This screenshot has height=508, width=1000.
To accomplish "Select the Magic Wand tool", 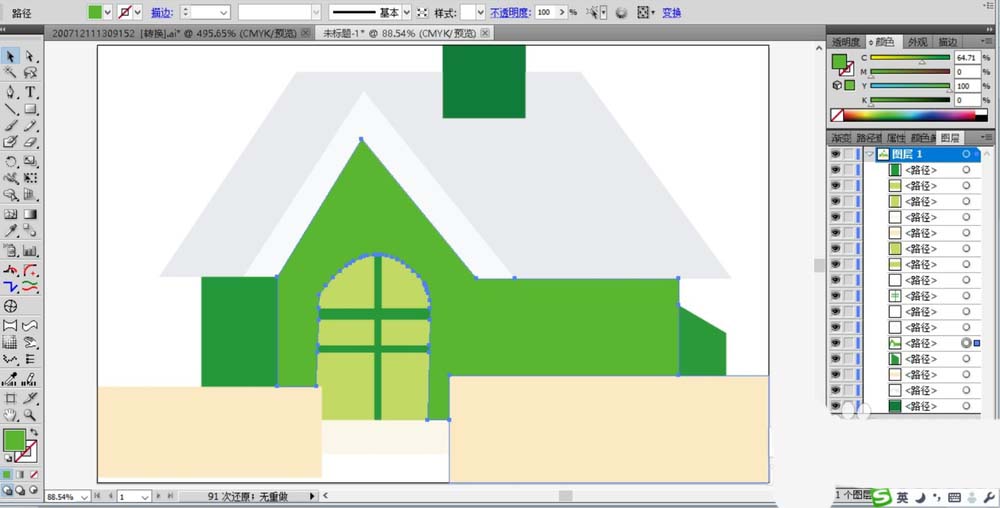I will tap(10, 73).
